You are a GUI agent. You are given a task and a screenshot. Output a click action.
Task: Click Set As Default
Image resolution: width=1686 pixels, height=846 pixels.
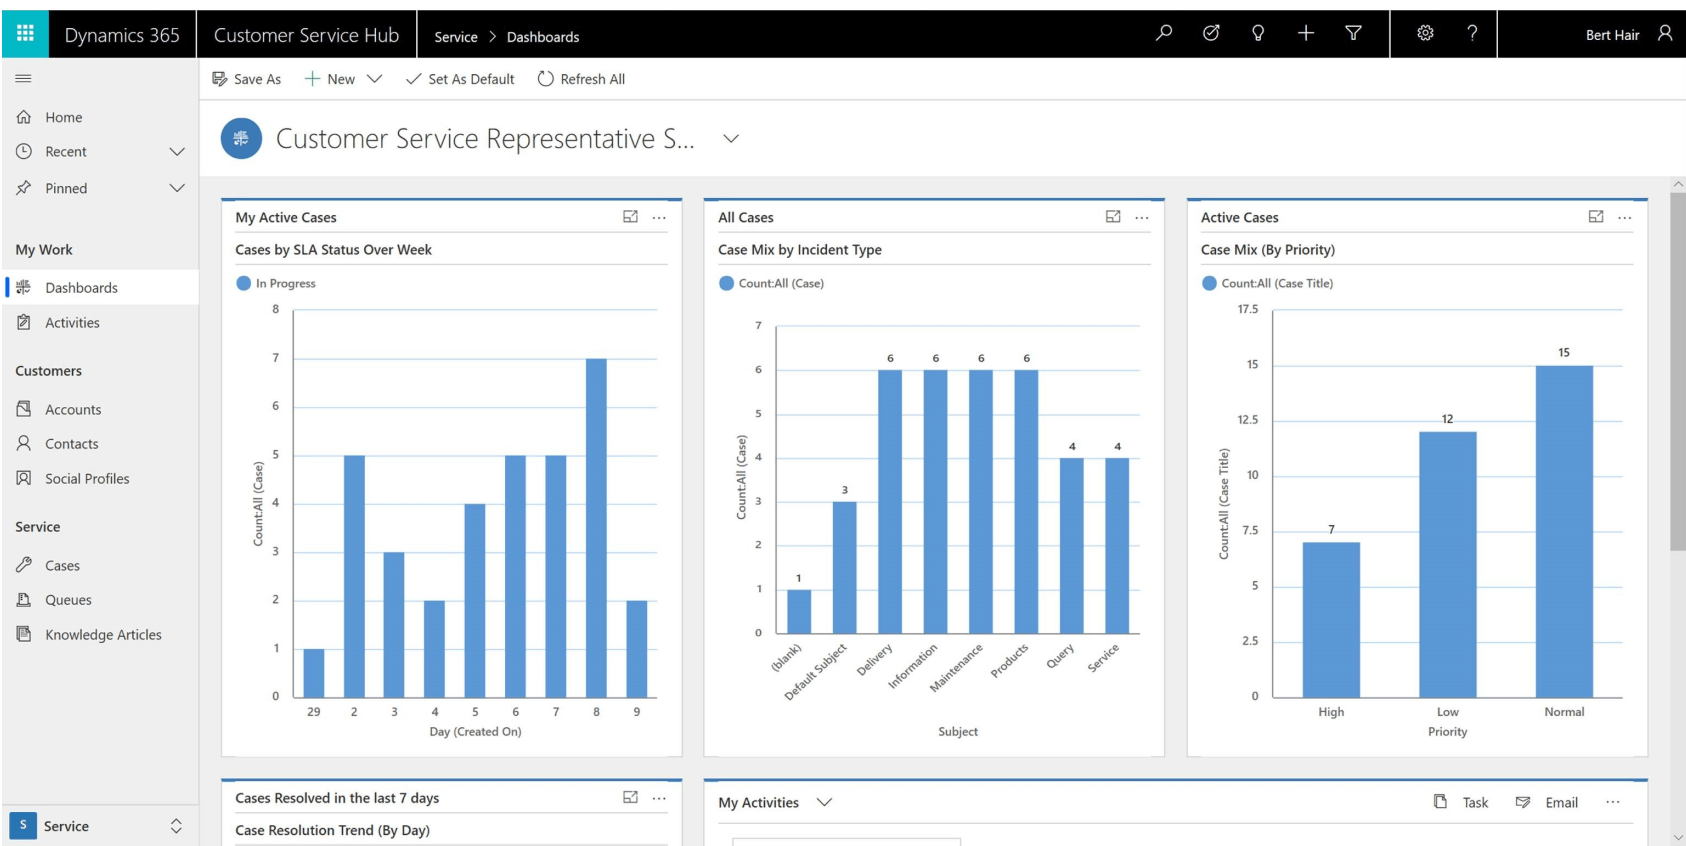pyautogui.click(x=460, y=79)
